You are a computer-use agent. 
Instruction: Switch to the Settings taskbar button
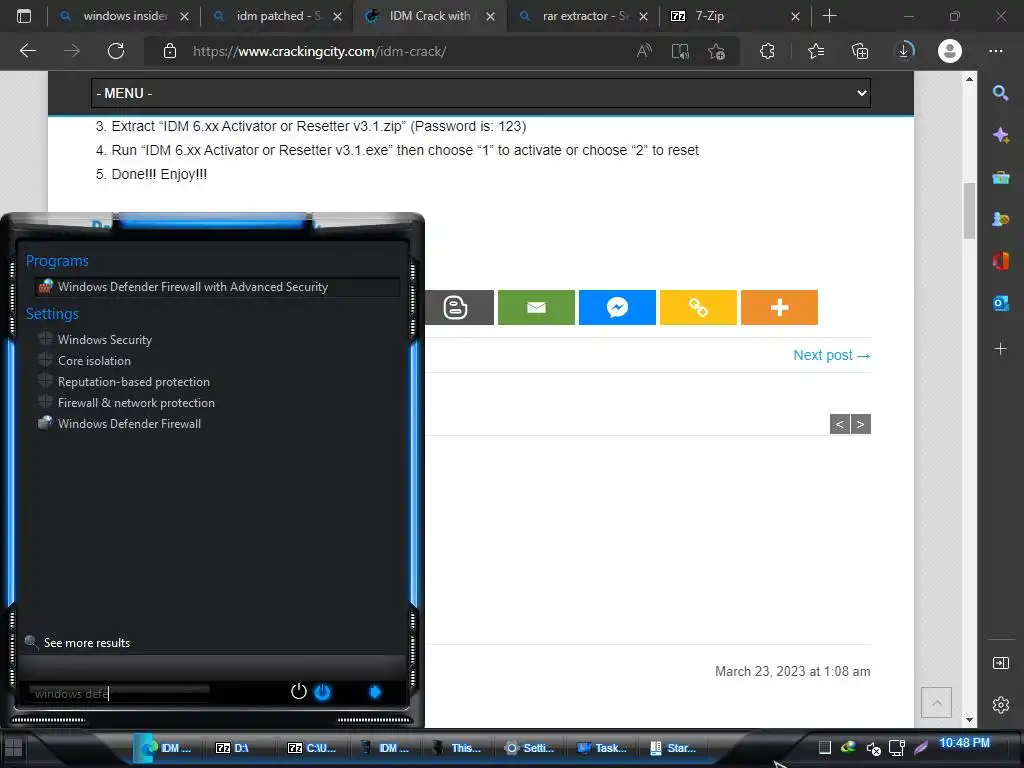[x=529, y=748]
